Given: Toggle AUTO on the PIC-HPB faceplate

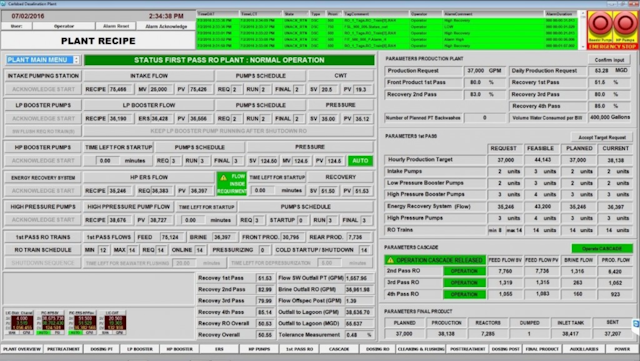Looking at the screenshot, I should 43,333.
